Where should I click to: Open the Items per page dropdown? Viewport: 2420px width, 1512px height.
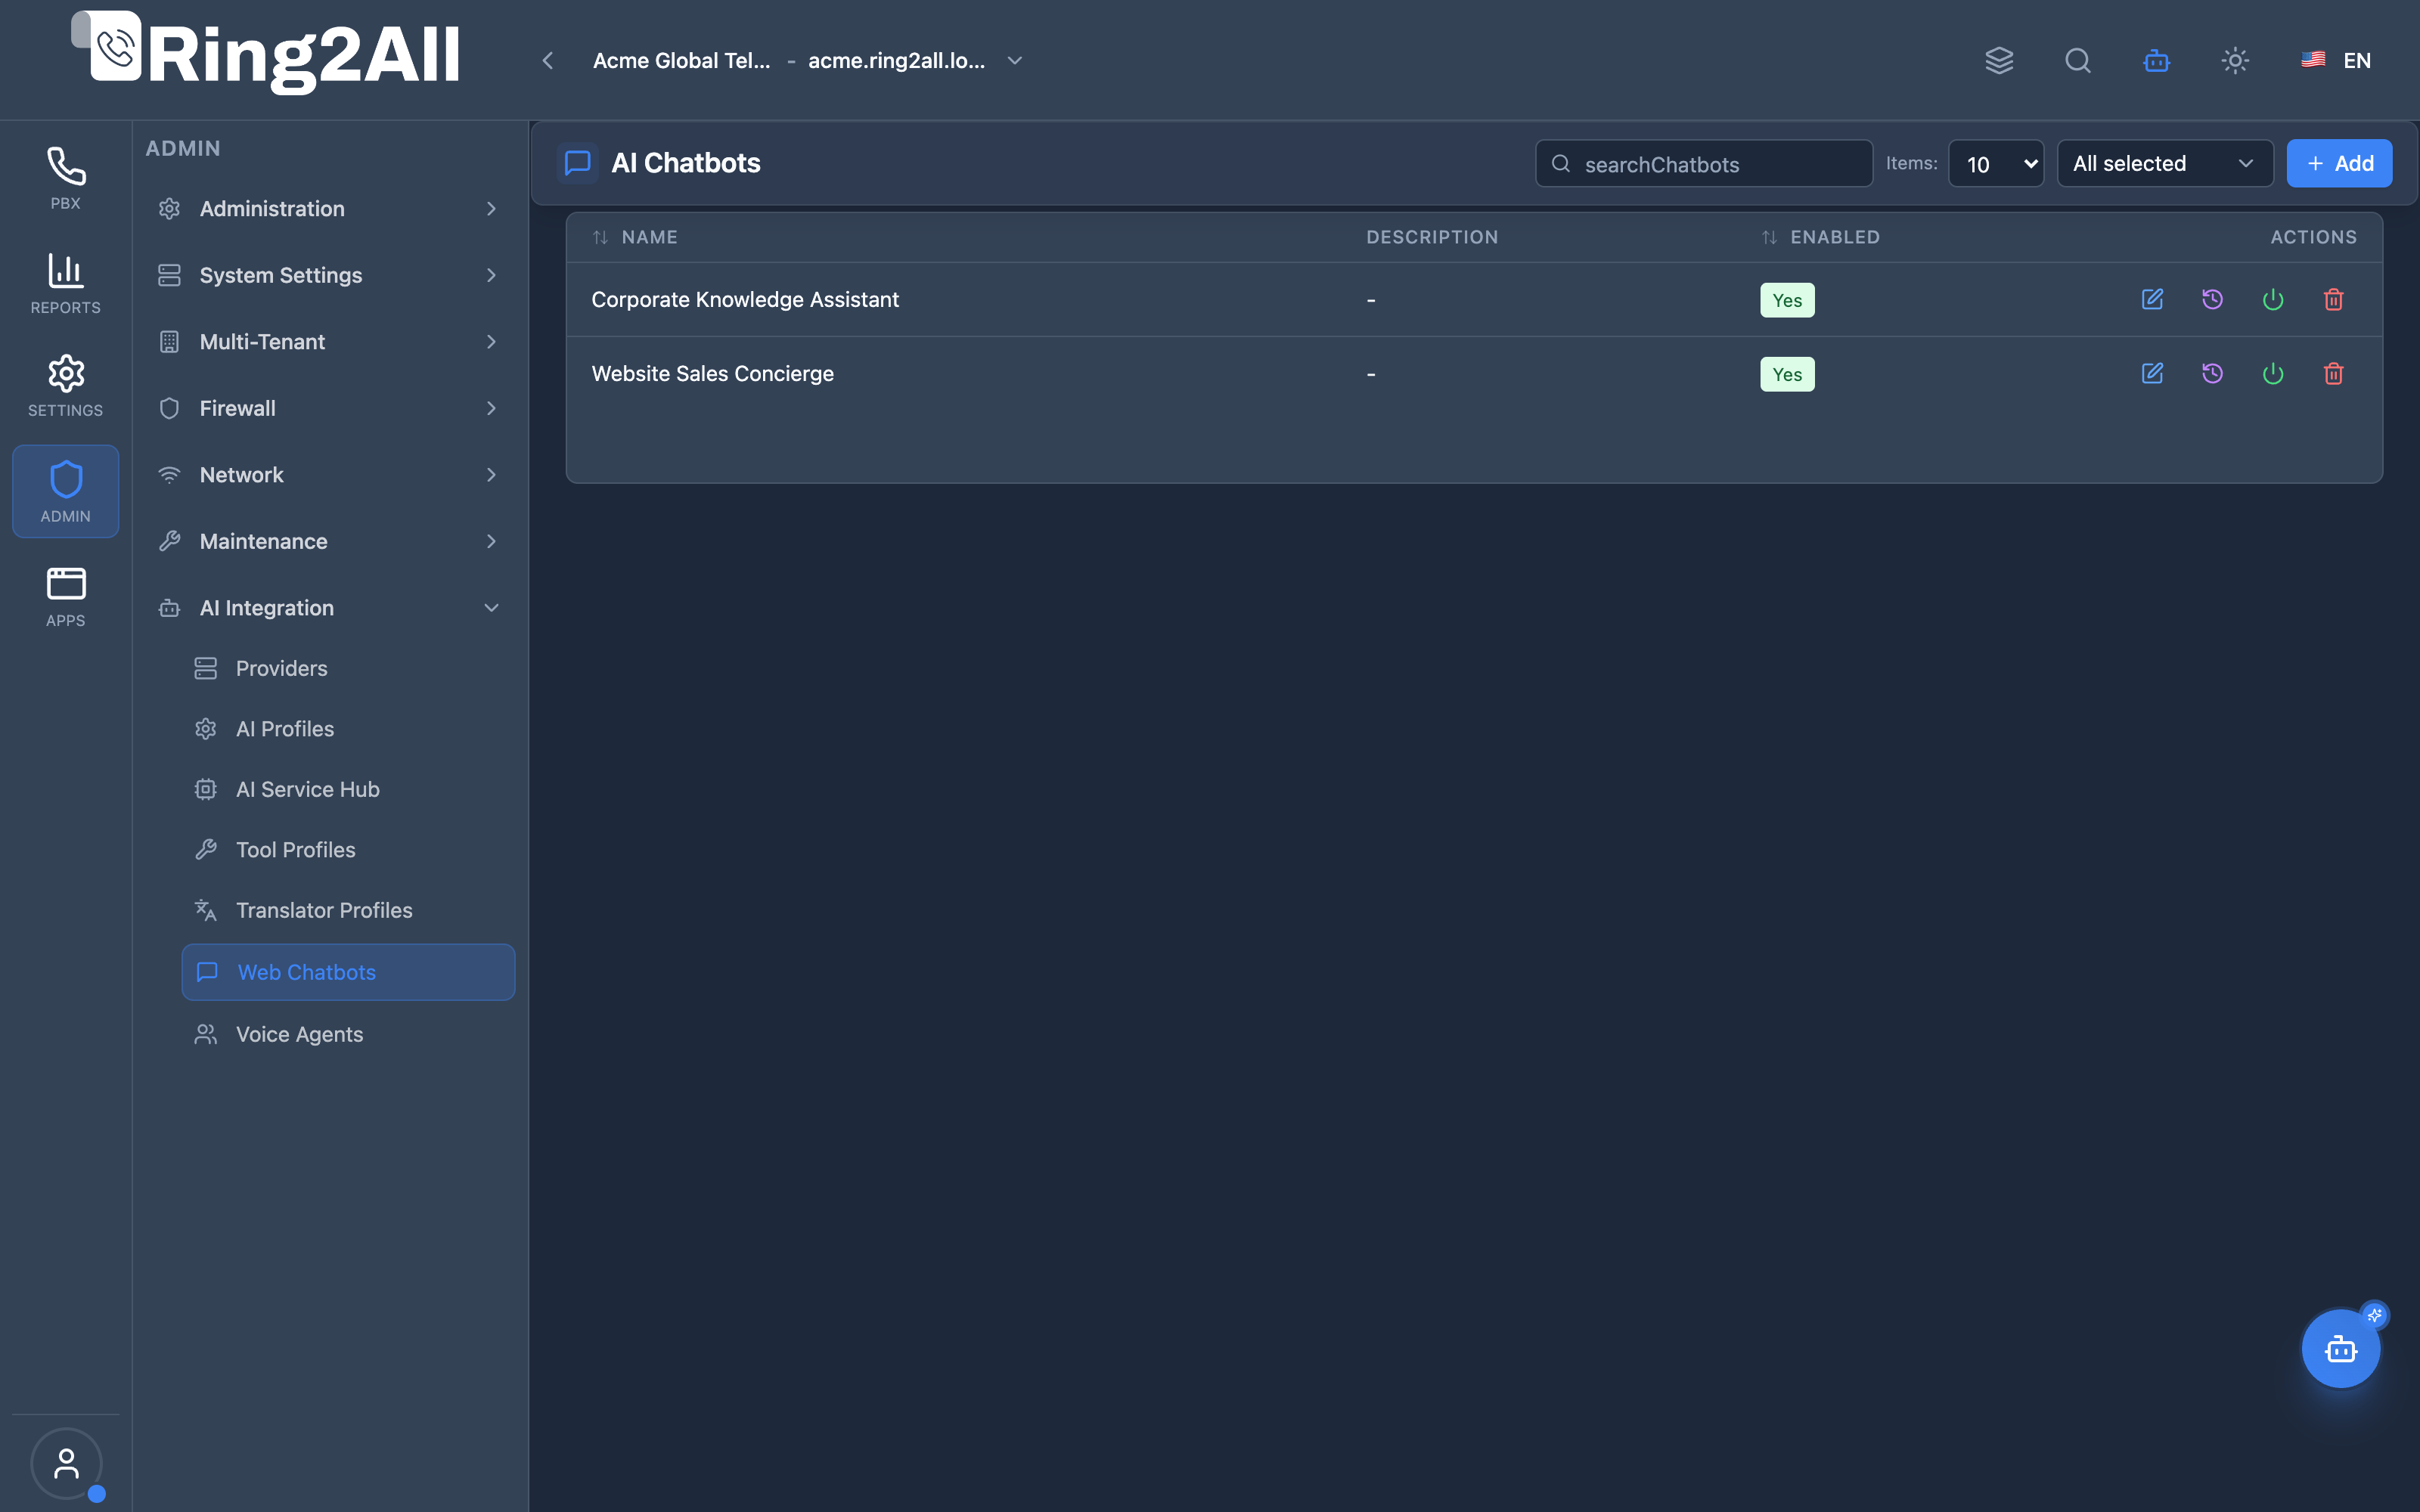pos(1996,163)
